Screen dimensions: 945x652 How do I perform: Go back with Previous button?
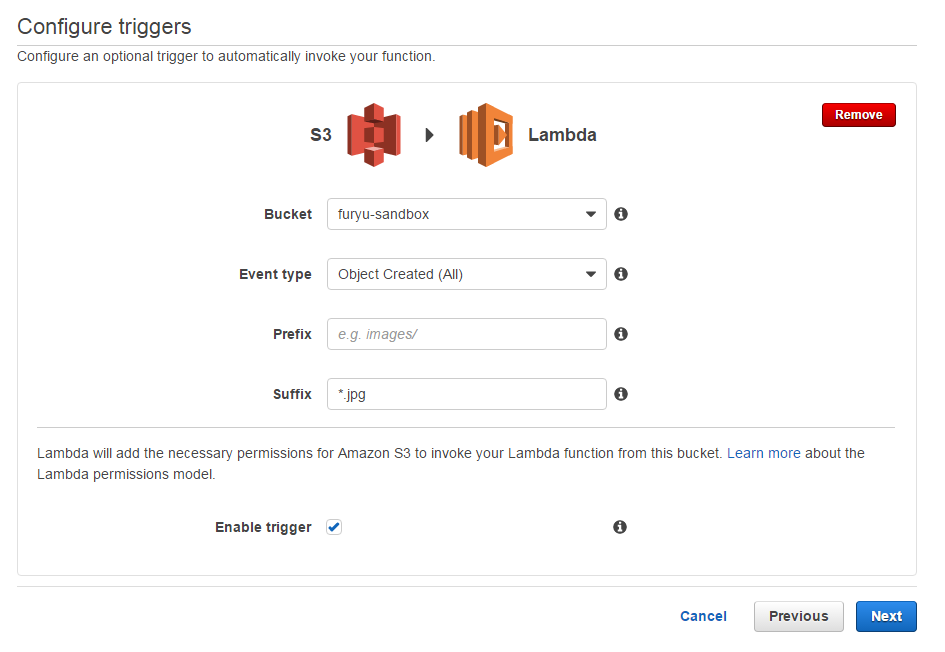tap(799, 616)
